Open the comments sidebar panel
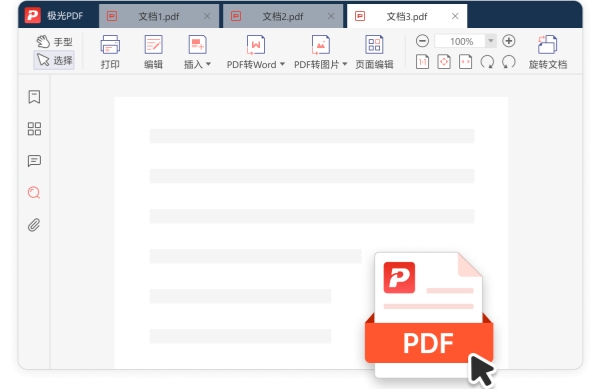The width and height of the screenshot is (600, 389). coord(34,161)
